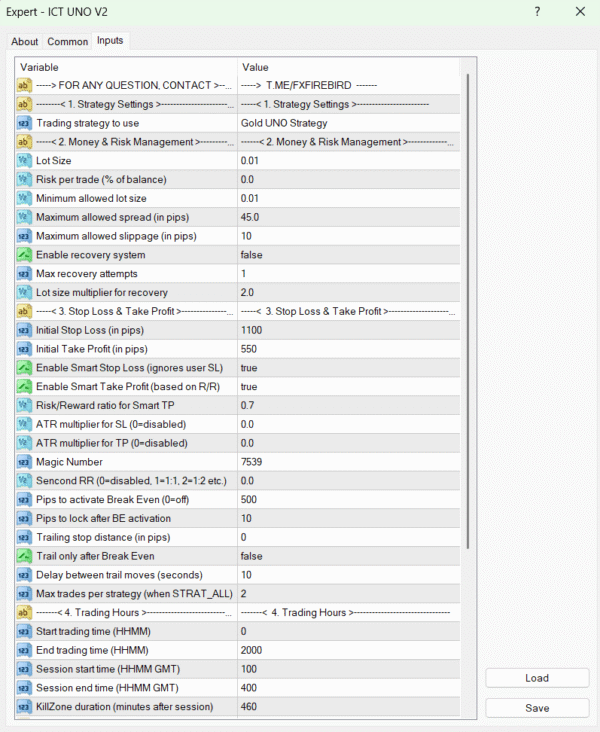
Task: Click icon for Risk/Reward ratio for Smart TP
Action: (x=24, y=405)
